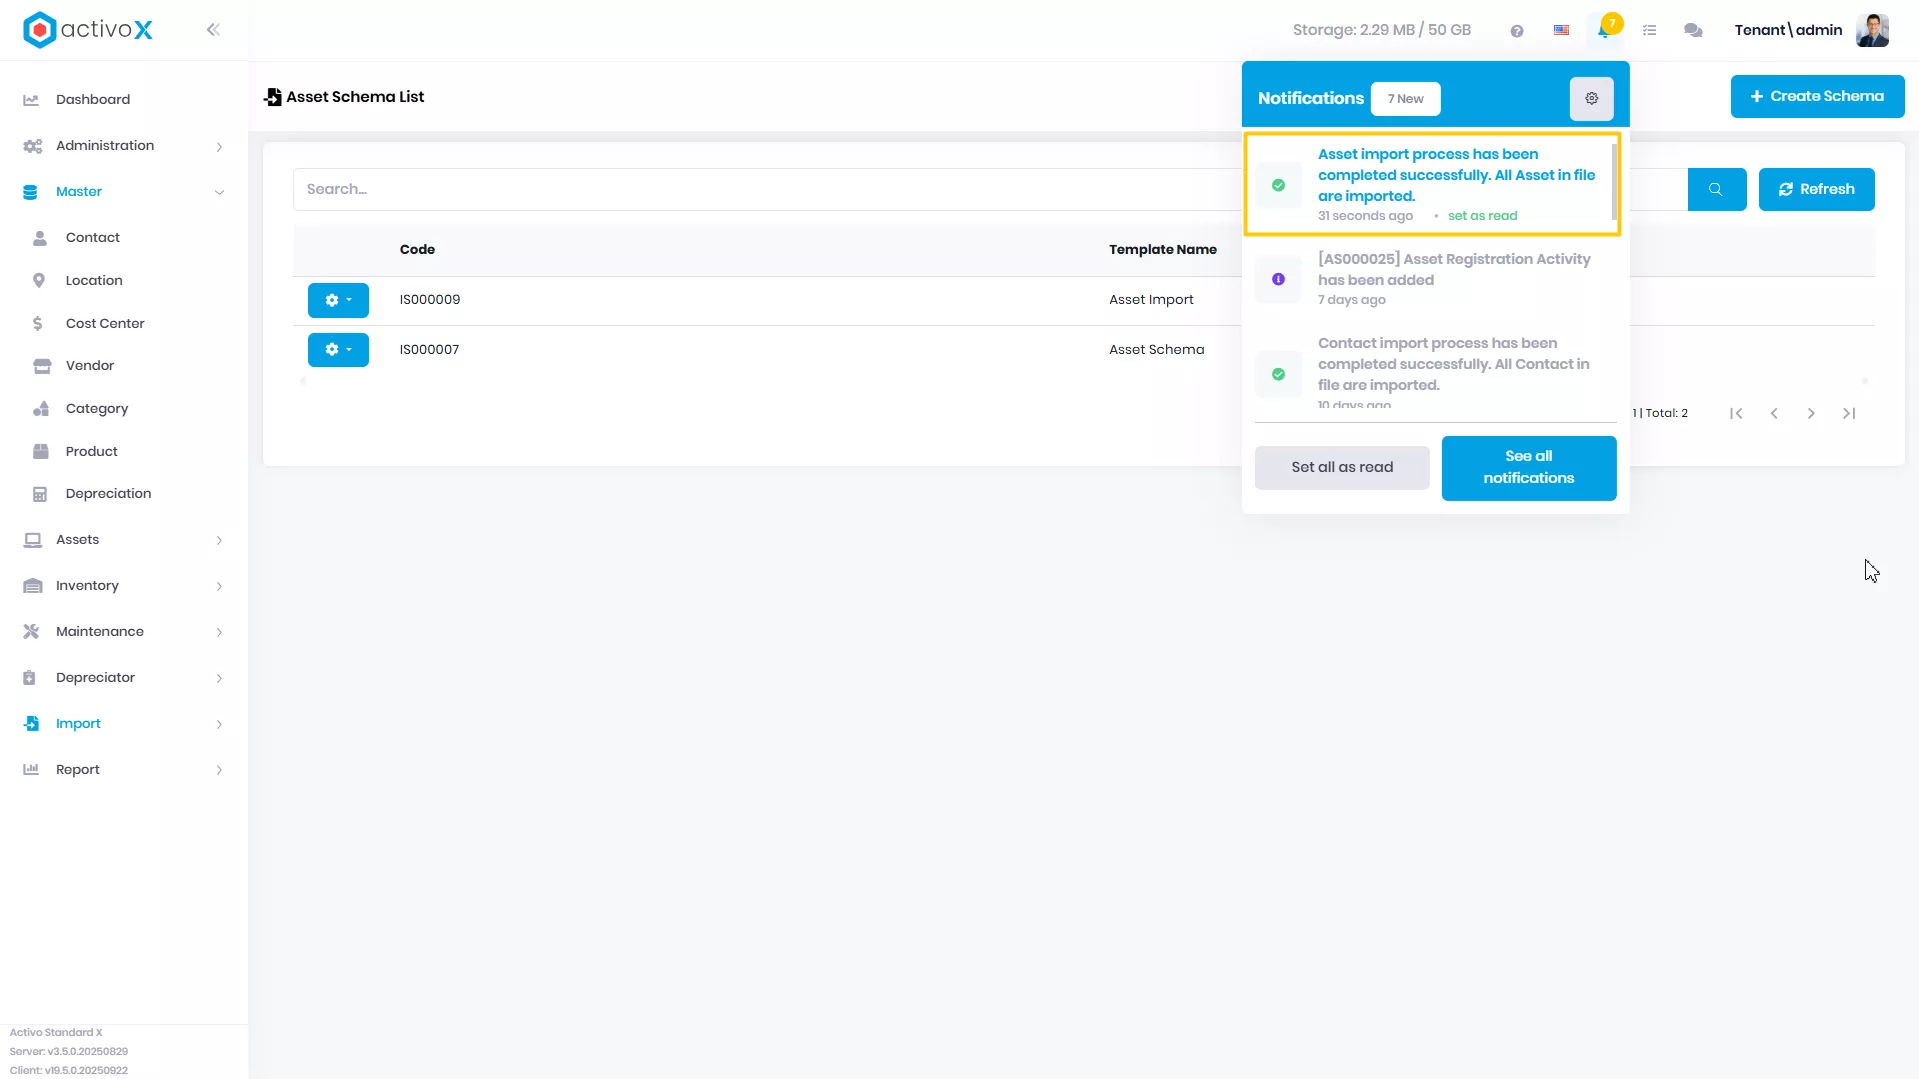The image size is (1919, 1079).
Task: Collapse the sidebar with double-chevron icon
Action: coord(213,30)
